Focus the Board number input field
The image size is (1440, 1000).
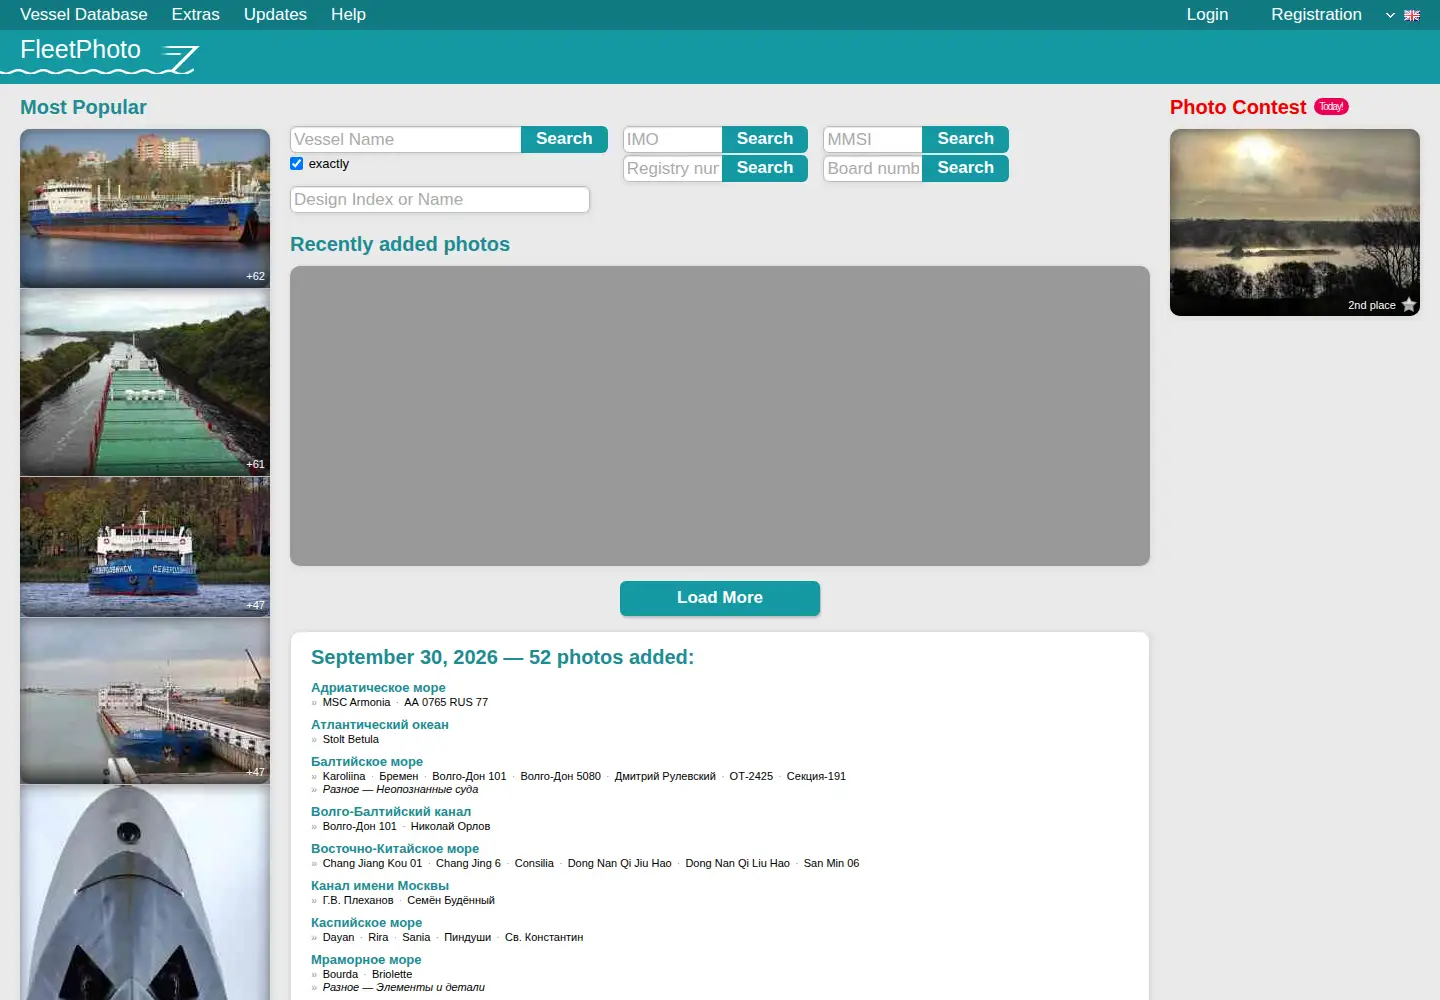coord(873,168)
